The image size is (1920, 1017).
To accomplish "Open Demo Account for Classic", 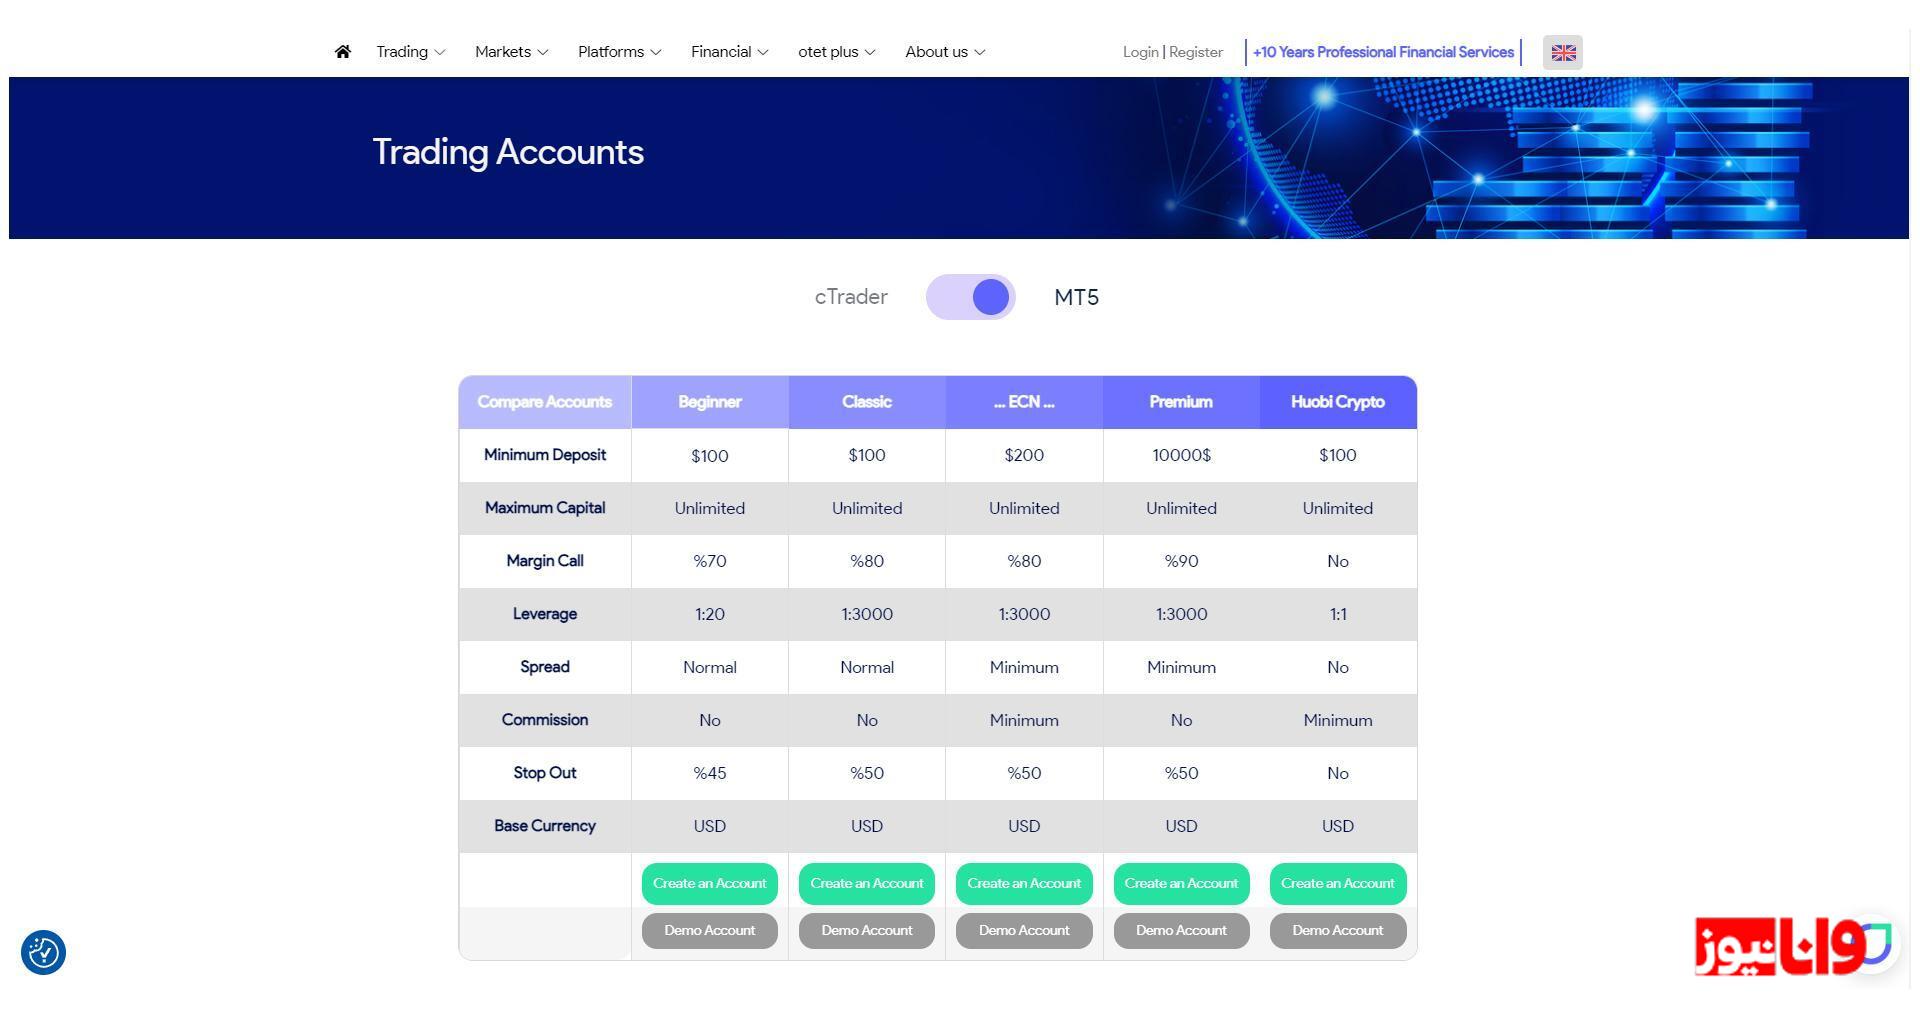I will pyautogui.click(x=867, y=931).
